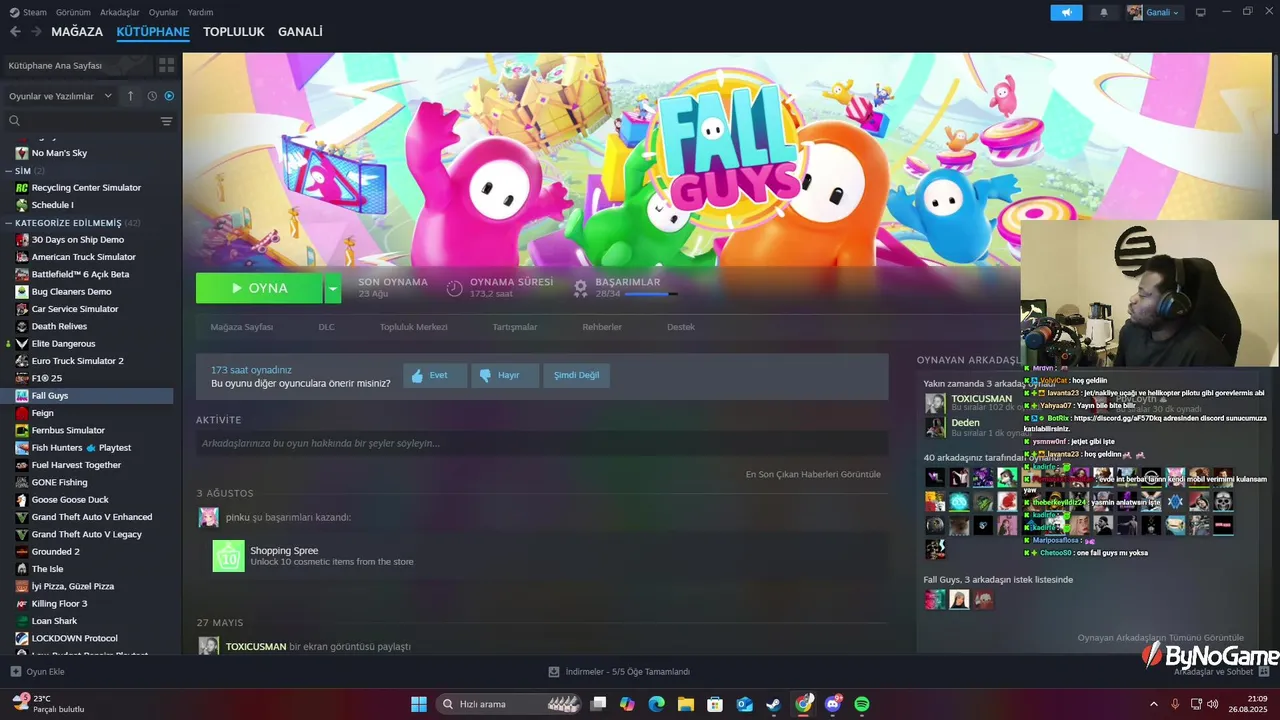The image size is (1280, 720).
Task: Sort library using the up arrow icon
Action: pyautogui.click(x=130, y=96)
